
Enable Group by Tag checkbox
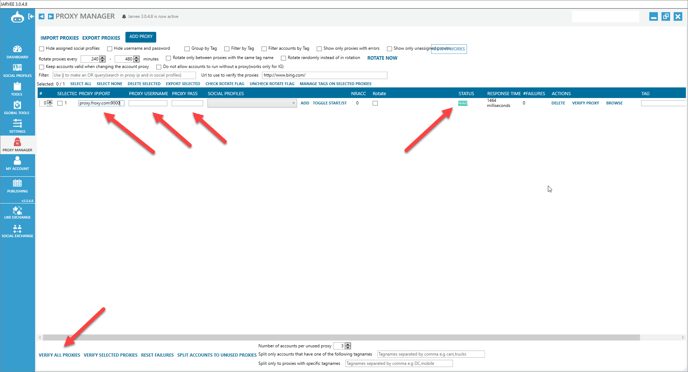point(187,49)
